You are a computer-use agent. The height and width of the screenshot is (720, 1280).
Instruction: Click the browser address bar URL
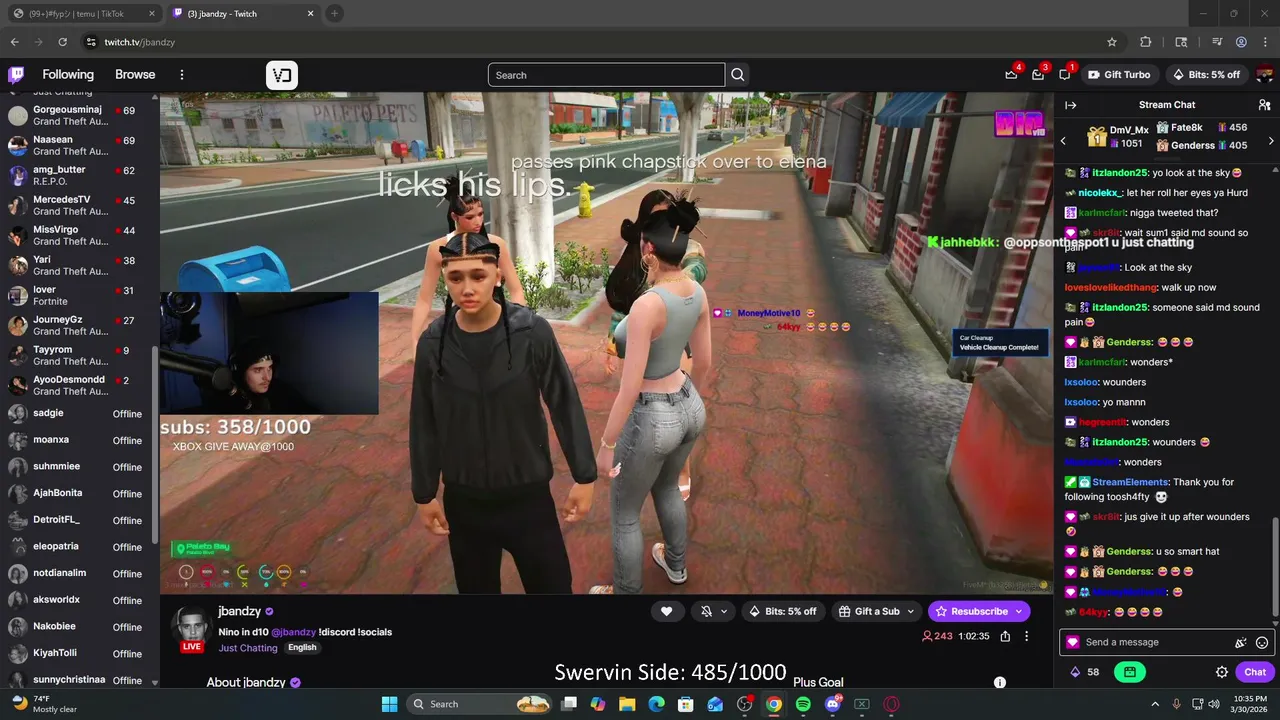[140, 42]
